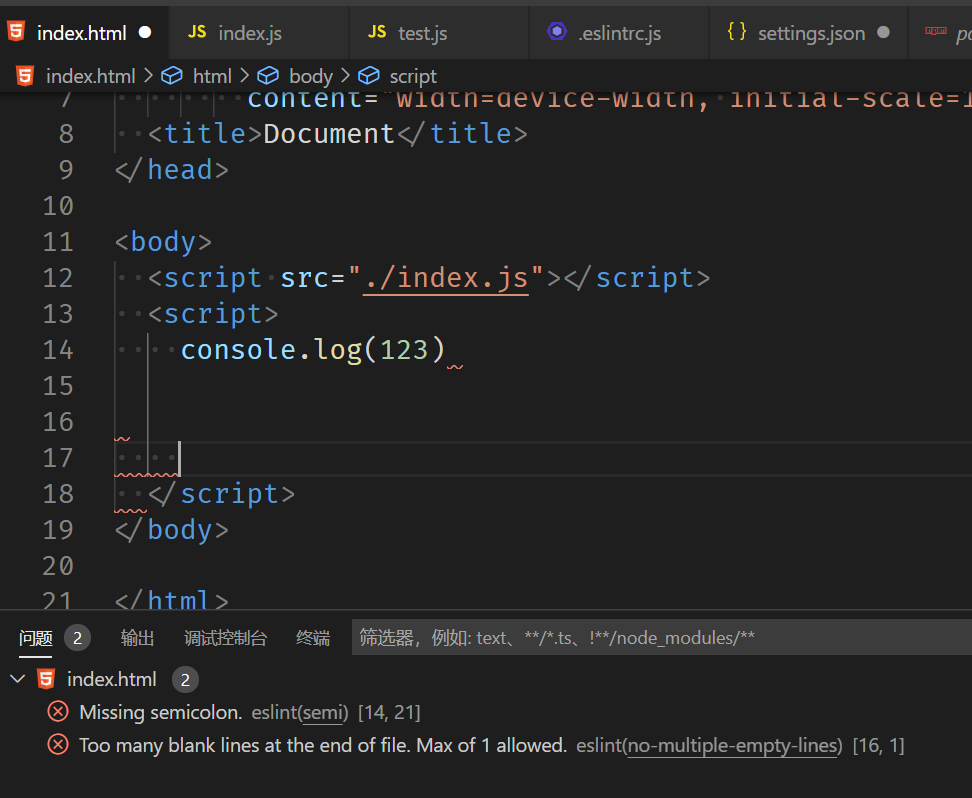This screenshot has width=972, height=798.
Task: Click the </head> tag on line 9
Action: (172, 170)
